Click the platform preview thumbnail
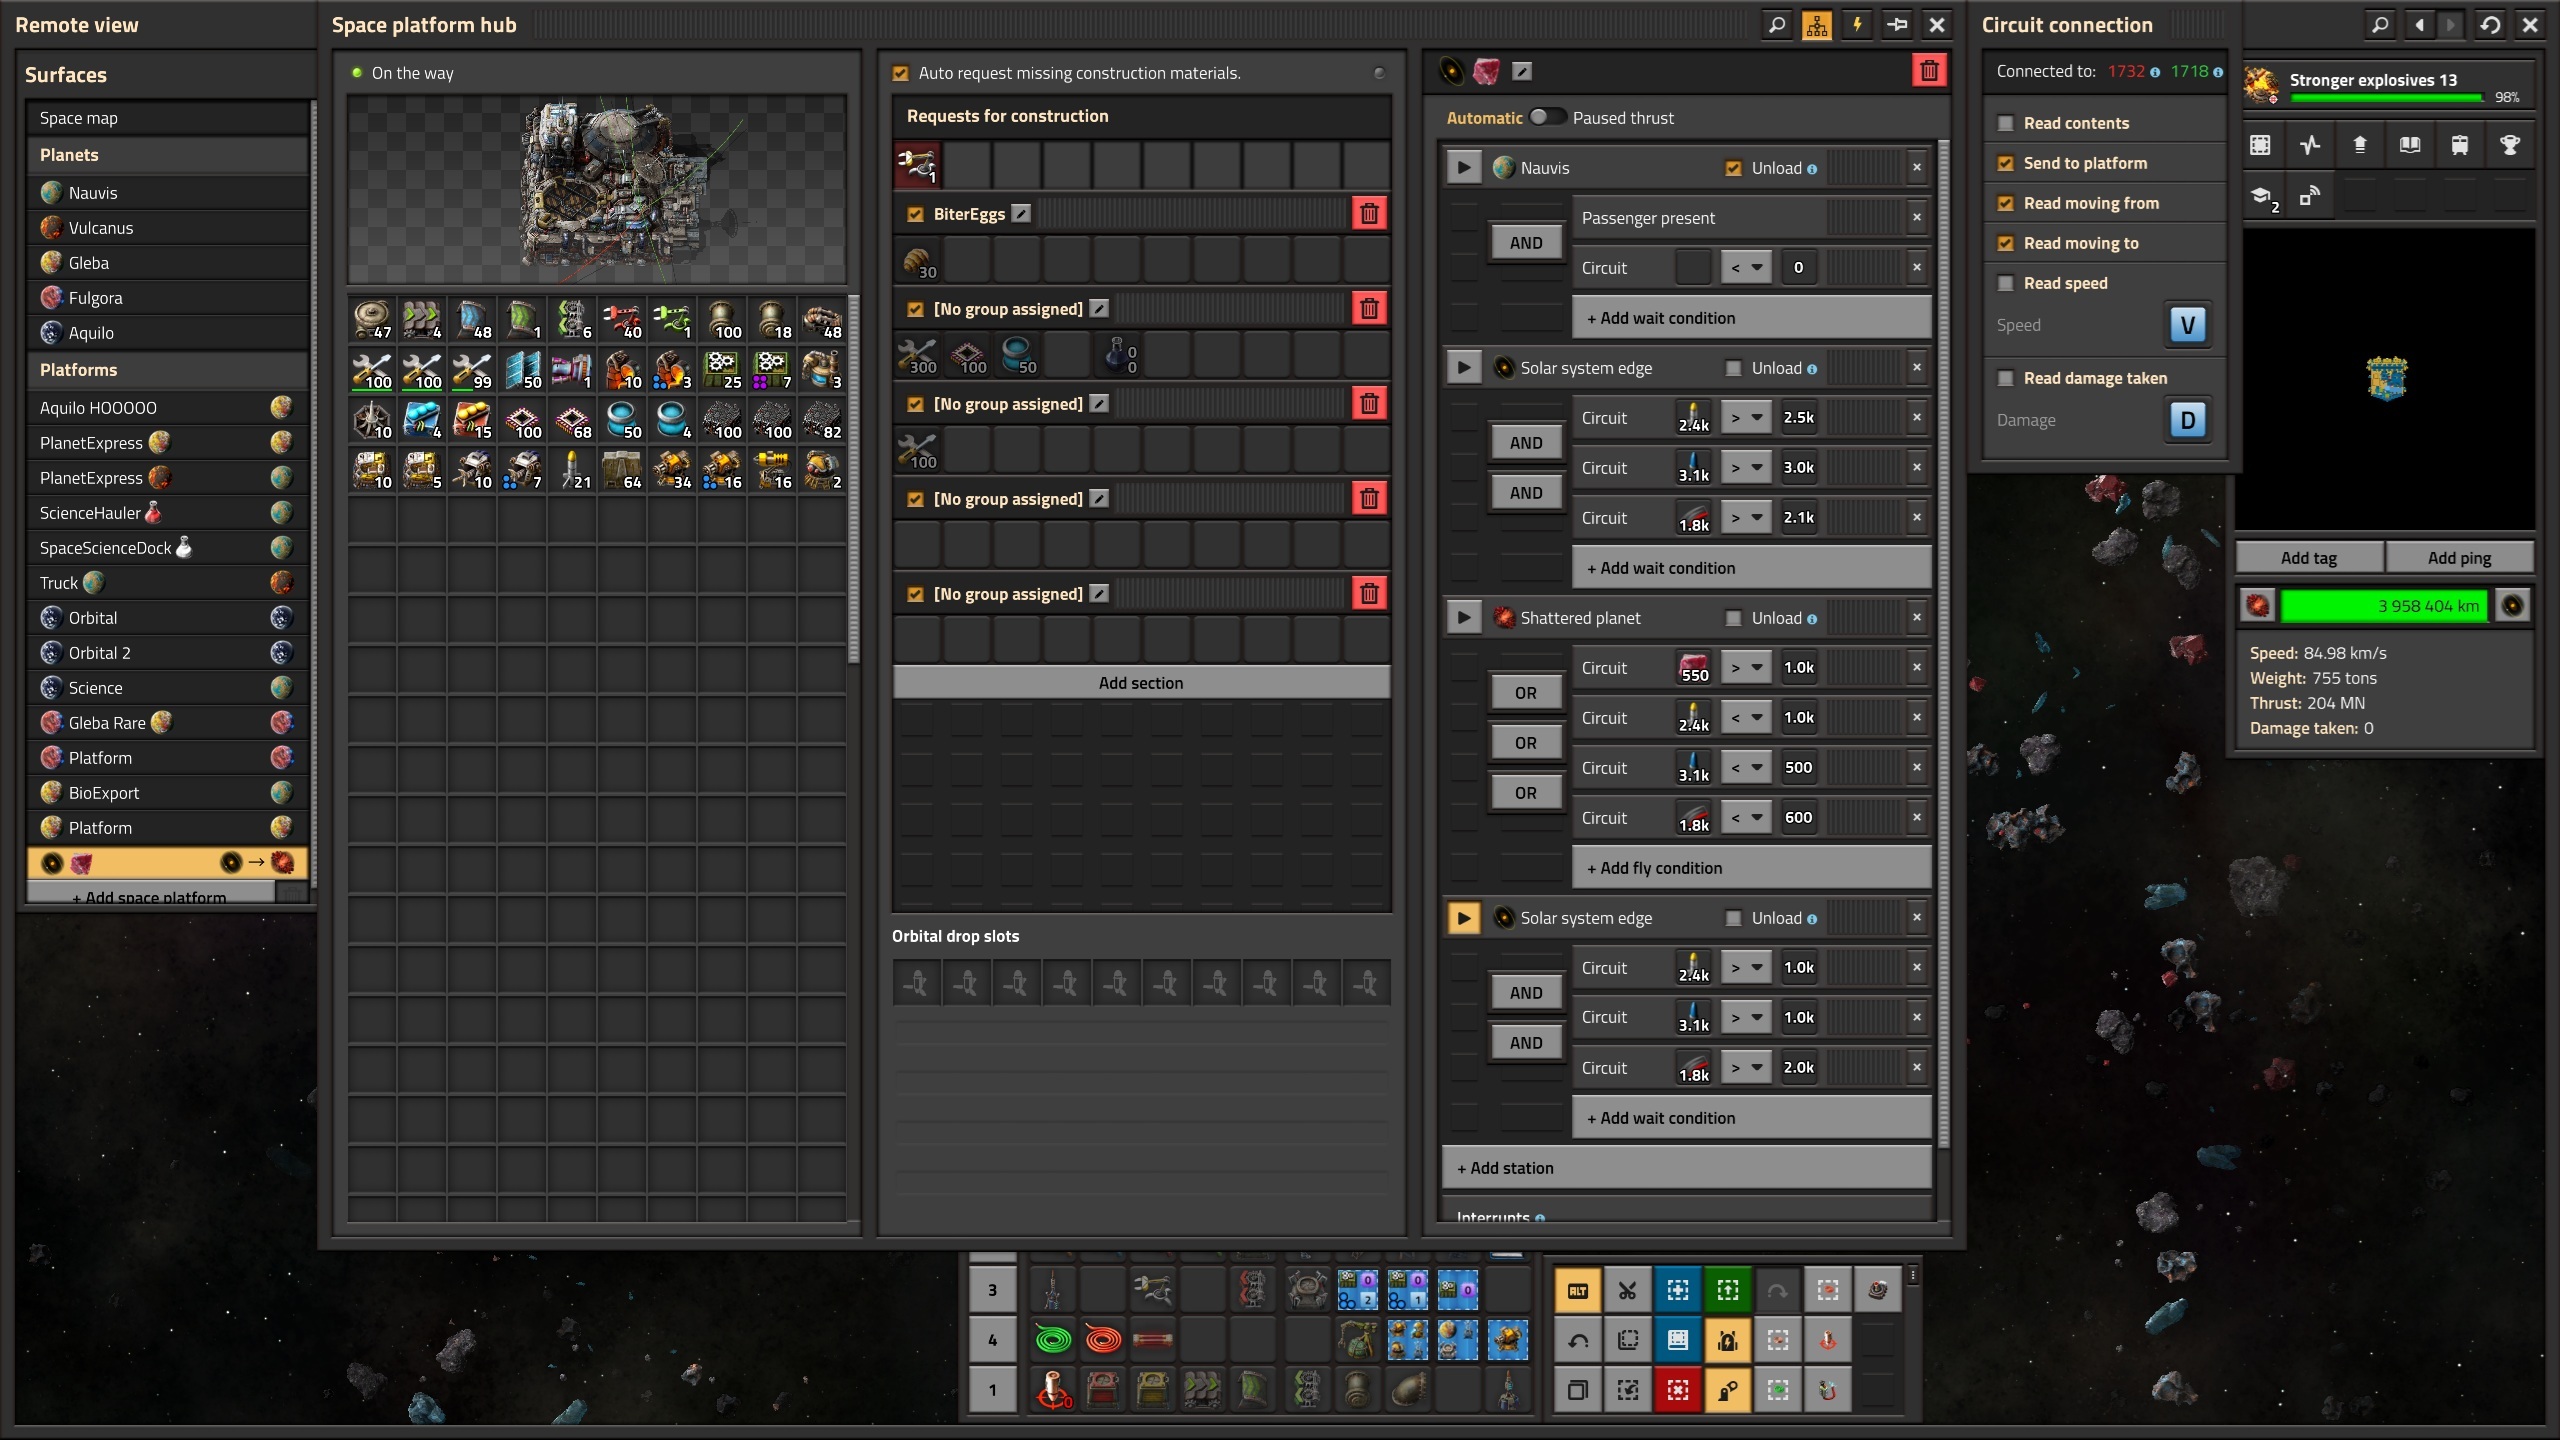 click(x=597, y=190)
